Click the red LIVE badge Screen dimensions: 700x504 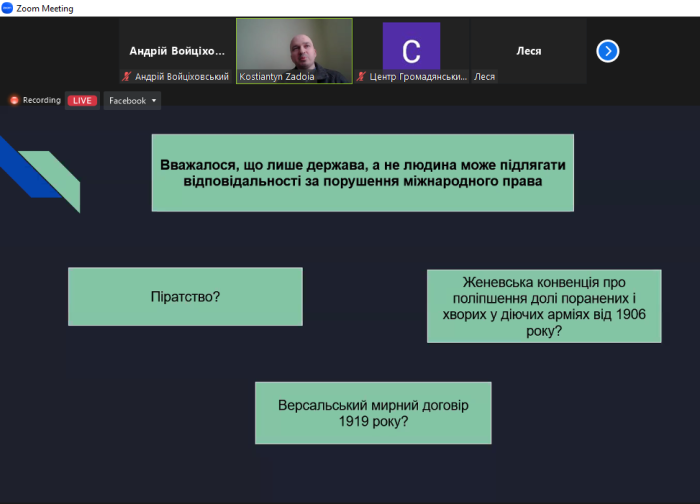click(x=82, y=100)
